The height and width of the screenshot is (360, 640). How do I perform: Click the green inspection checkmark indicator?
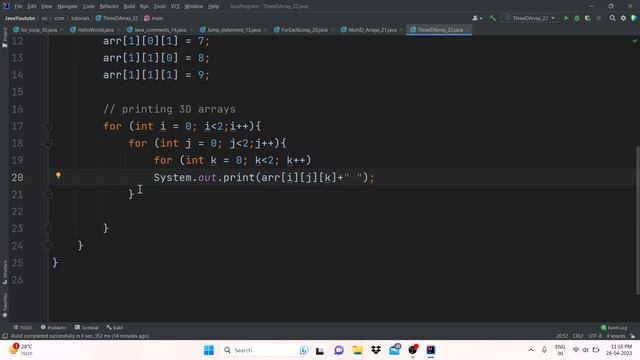(635, 41)
